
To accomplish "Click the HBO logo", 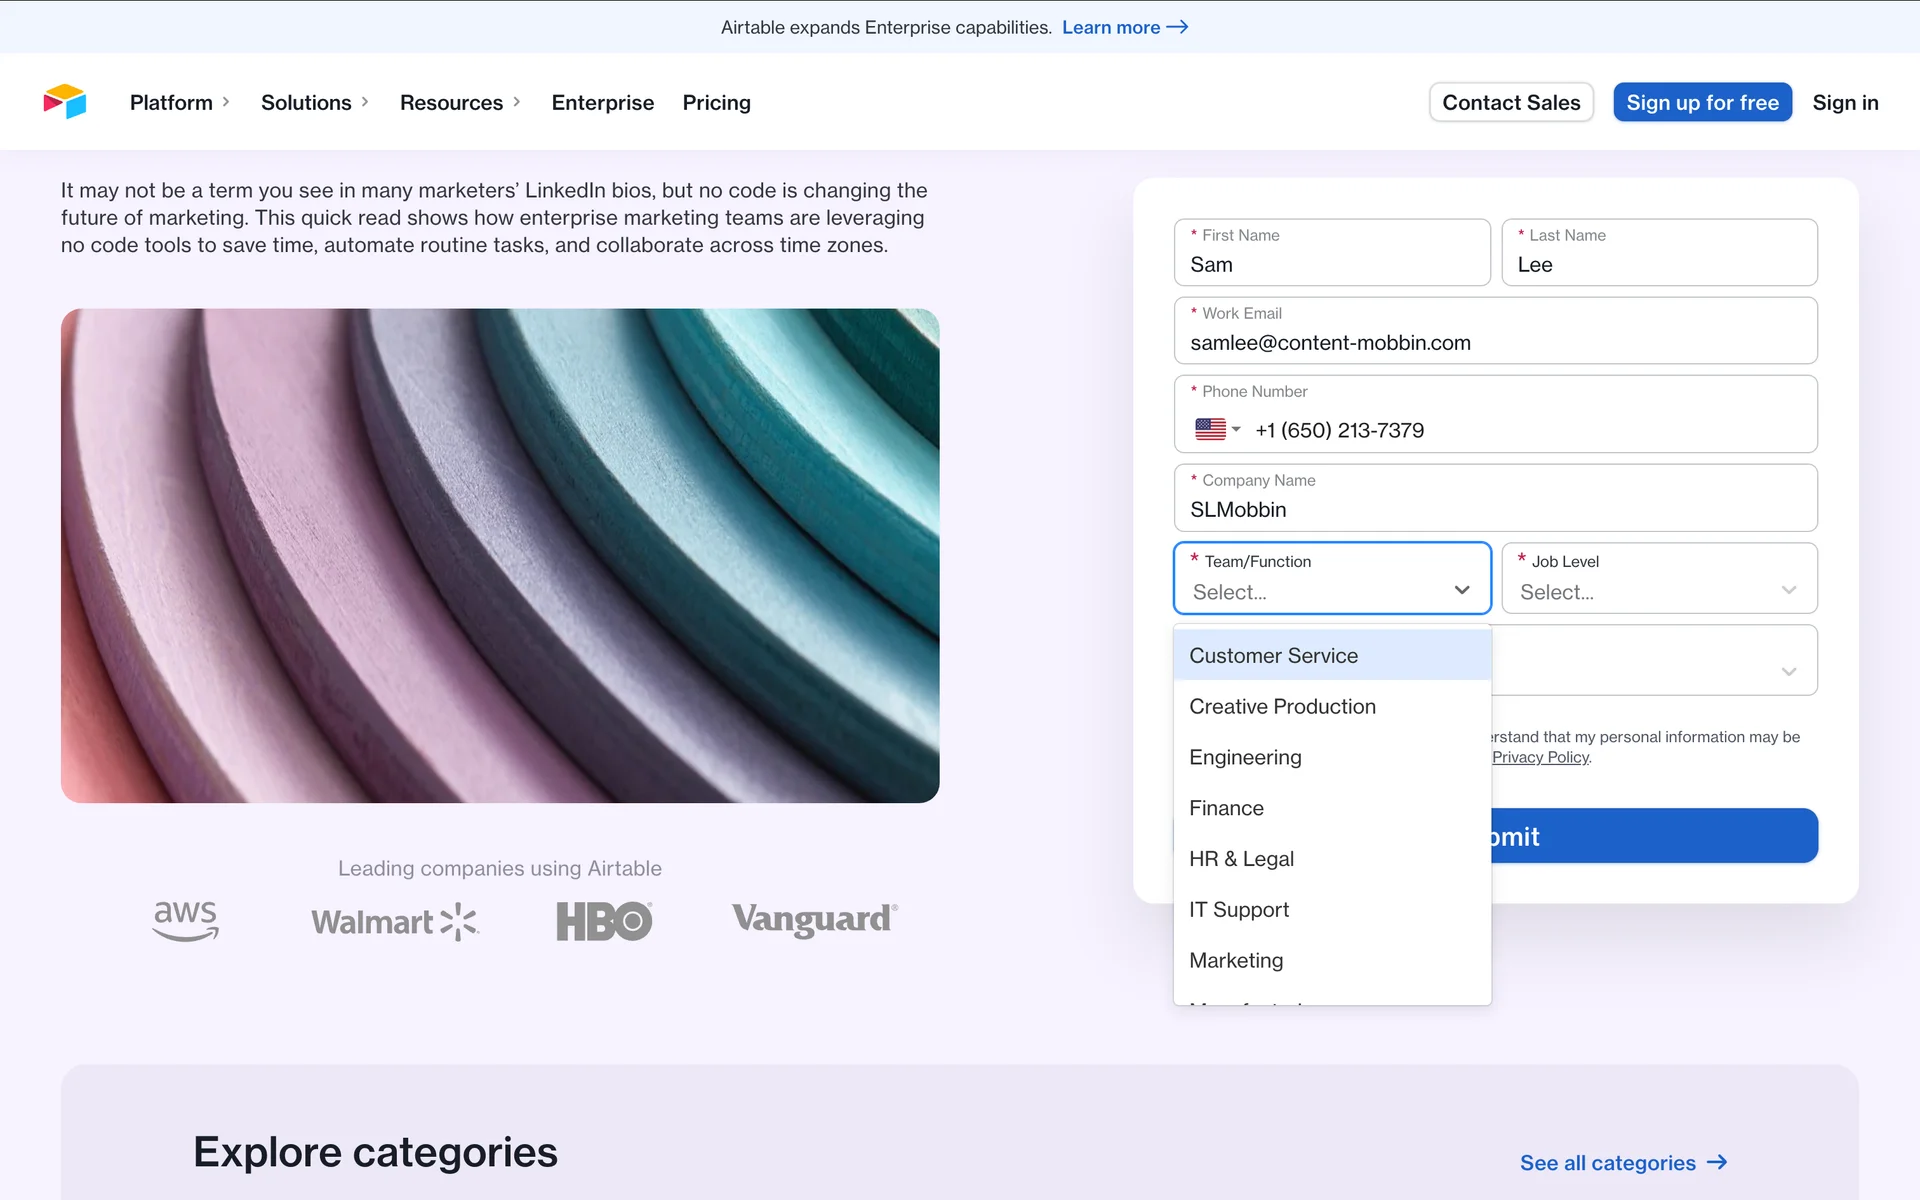I will point(604,921).
